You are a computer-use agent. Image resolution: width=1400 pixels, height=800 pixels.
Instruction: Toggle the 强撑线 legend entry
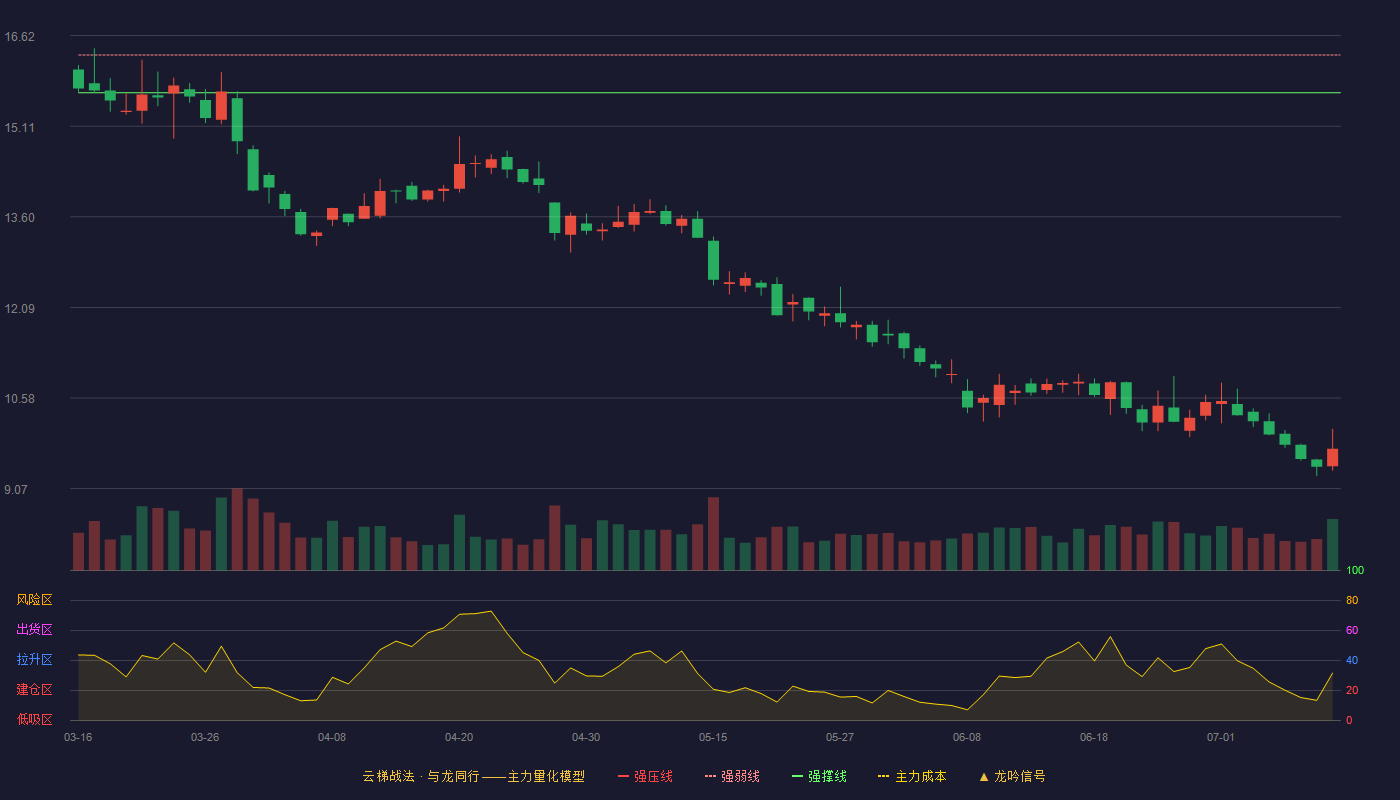tap(819, 776)
